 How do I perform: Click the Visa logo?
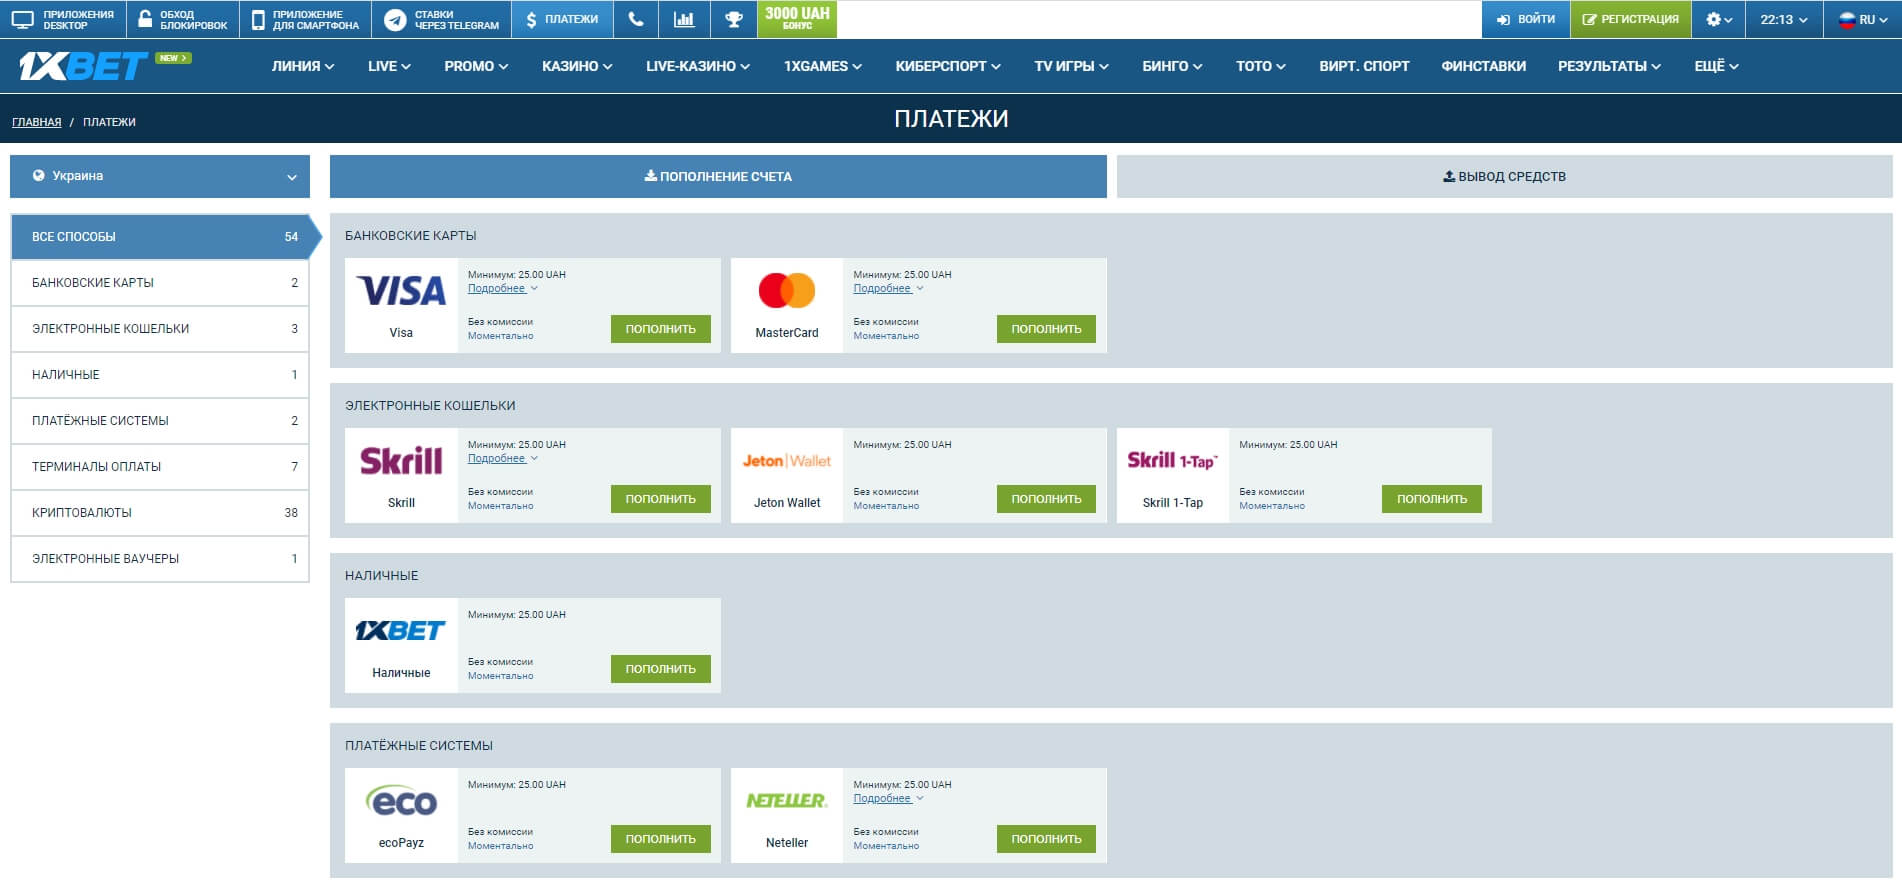(x=401, y=291)
